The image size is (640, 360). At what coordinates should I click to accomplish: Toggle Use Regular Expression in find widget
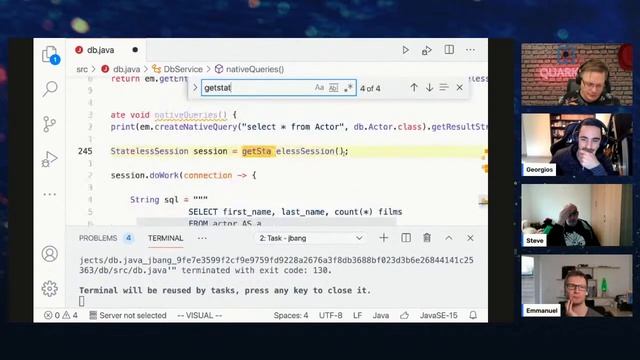coord(348,88)
